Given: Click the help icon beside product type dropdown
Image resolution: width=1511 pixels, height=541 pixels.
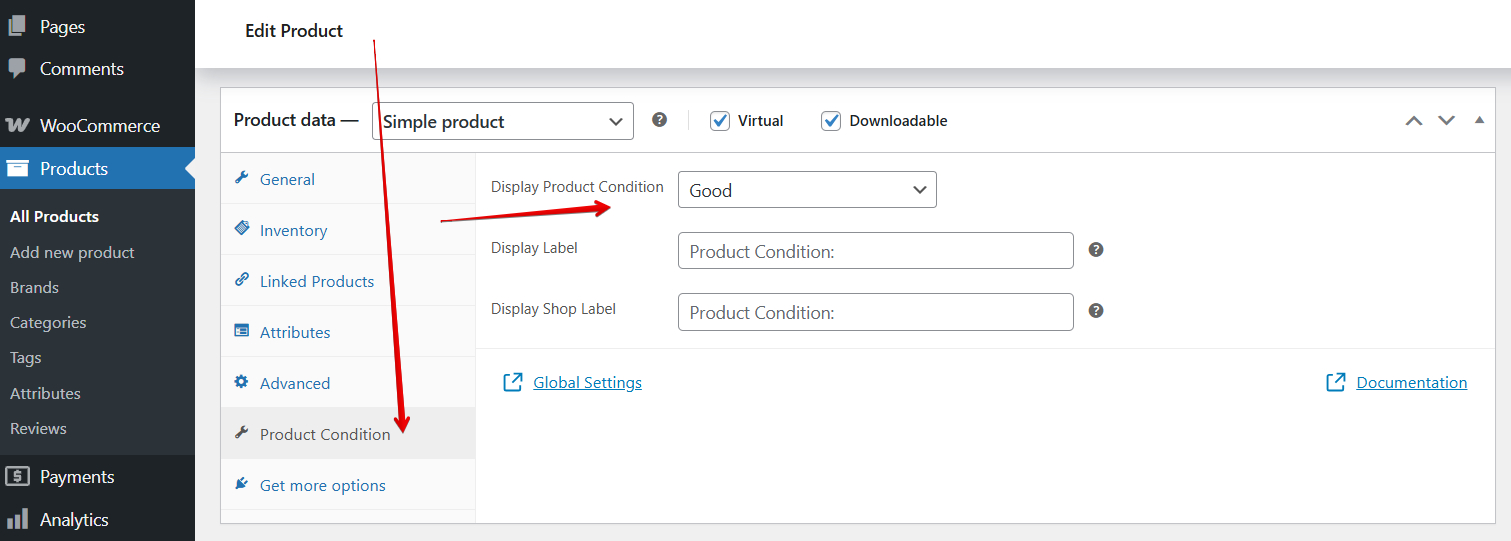Looking at the screenshot, I should (x=659, y=120).
